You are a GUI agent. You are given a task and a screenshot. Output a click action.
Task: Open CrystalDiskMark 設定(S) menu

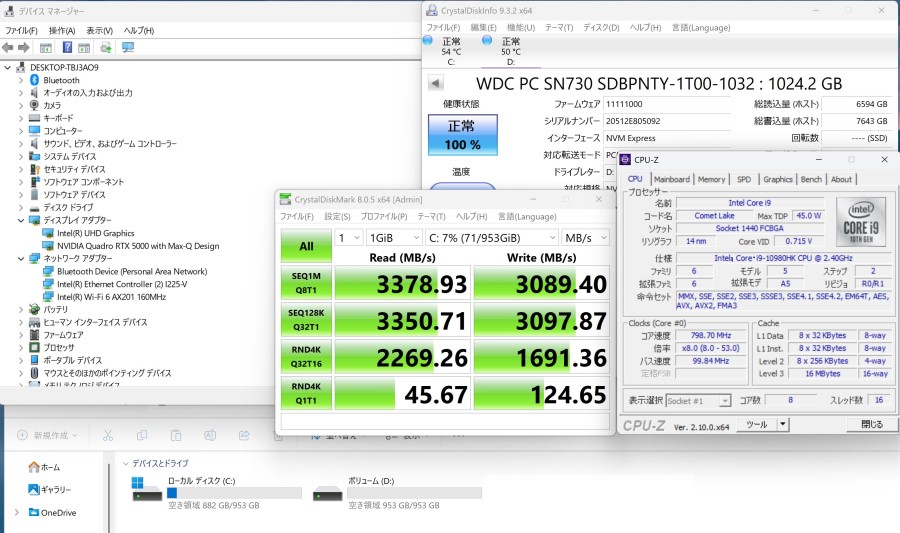tap(337, 216)
